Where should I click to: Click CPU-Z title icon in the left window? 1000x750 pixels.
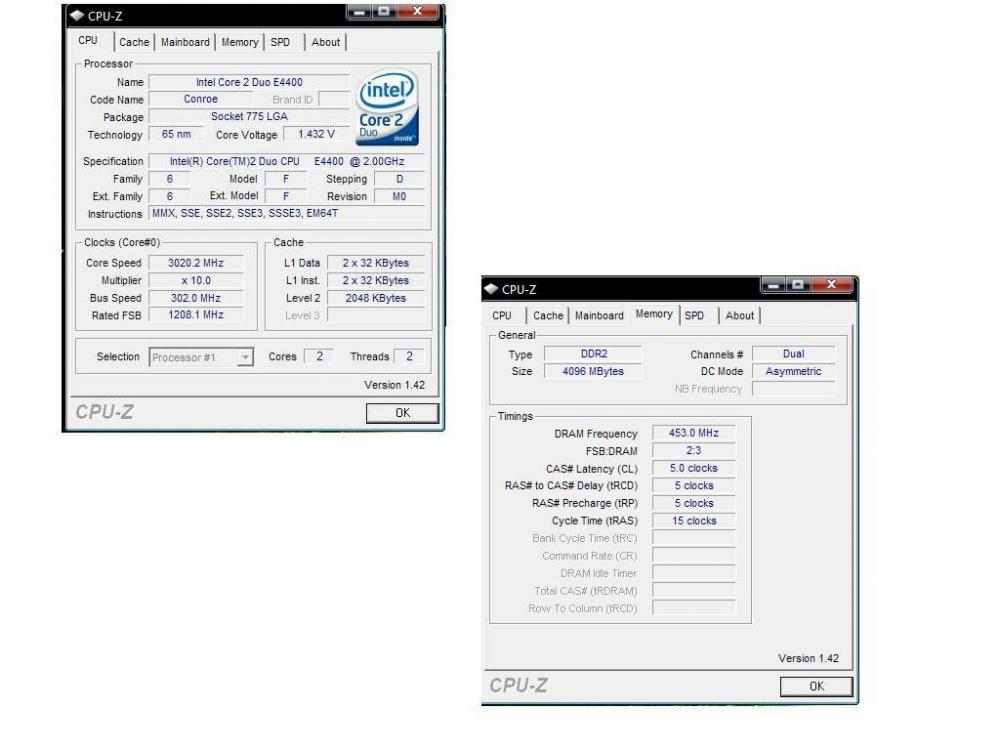pos(73,16)
